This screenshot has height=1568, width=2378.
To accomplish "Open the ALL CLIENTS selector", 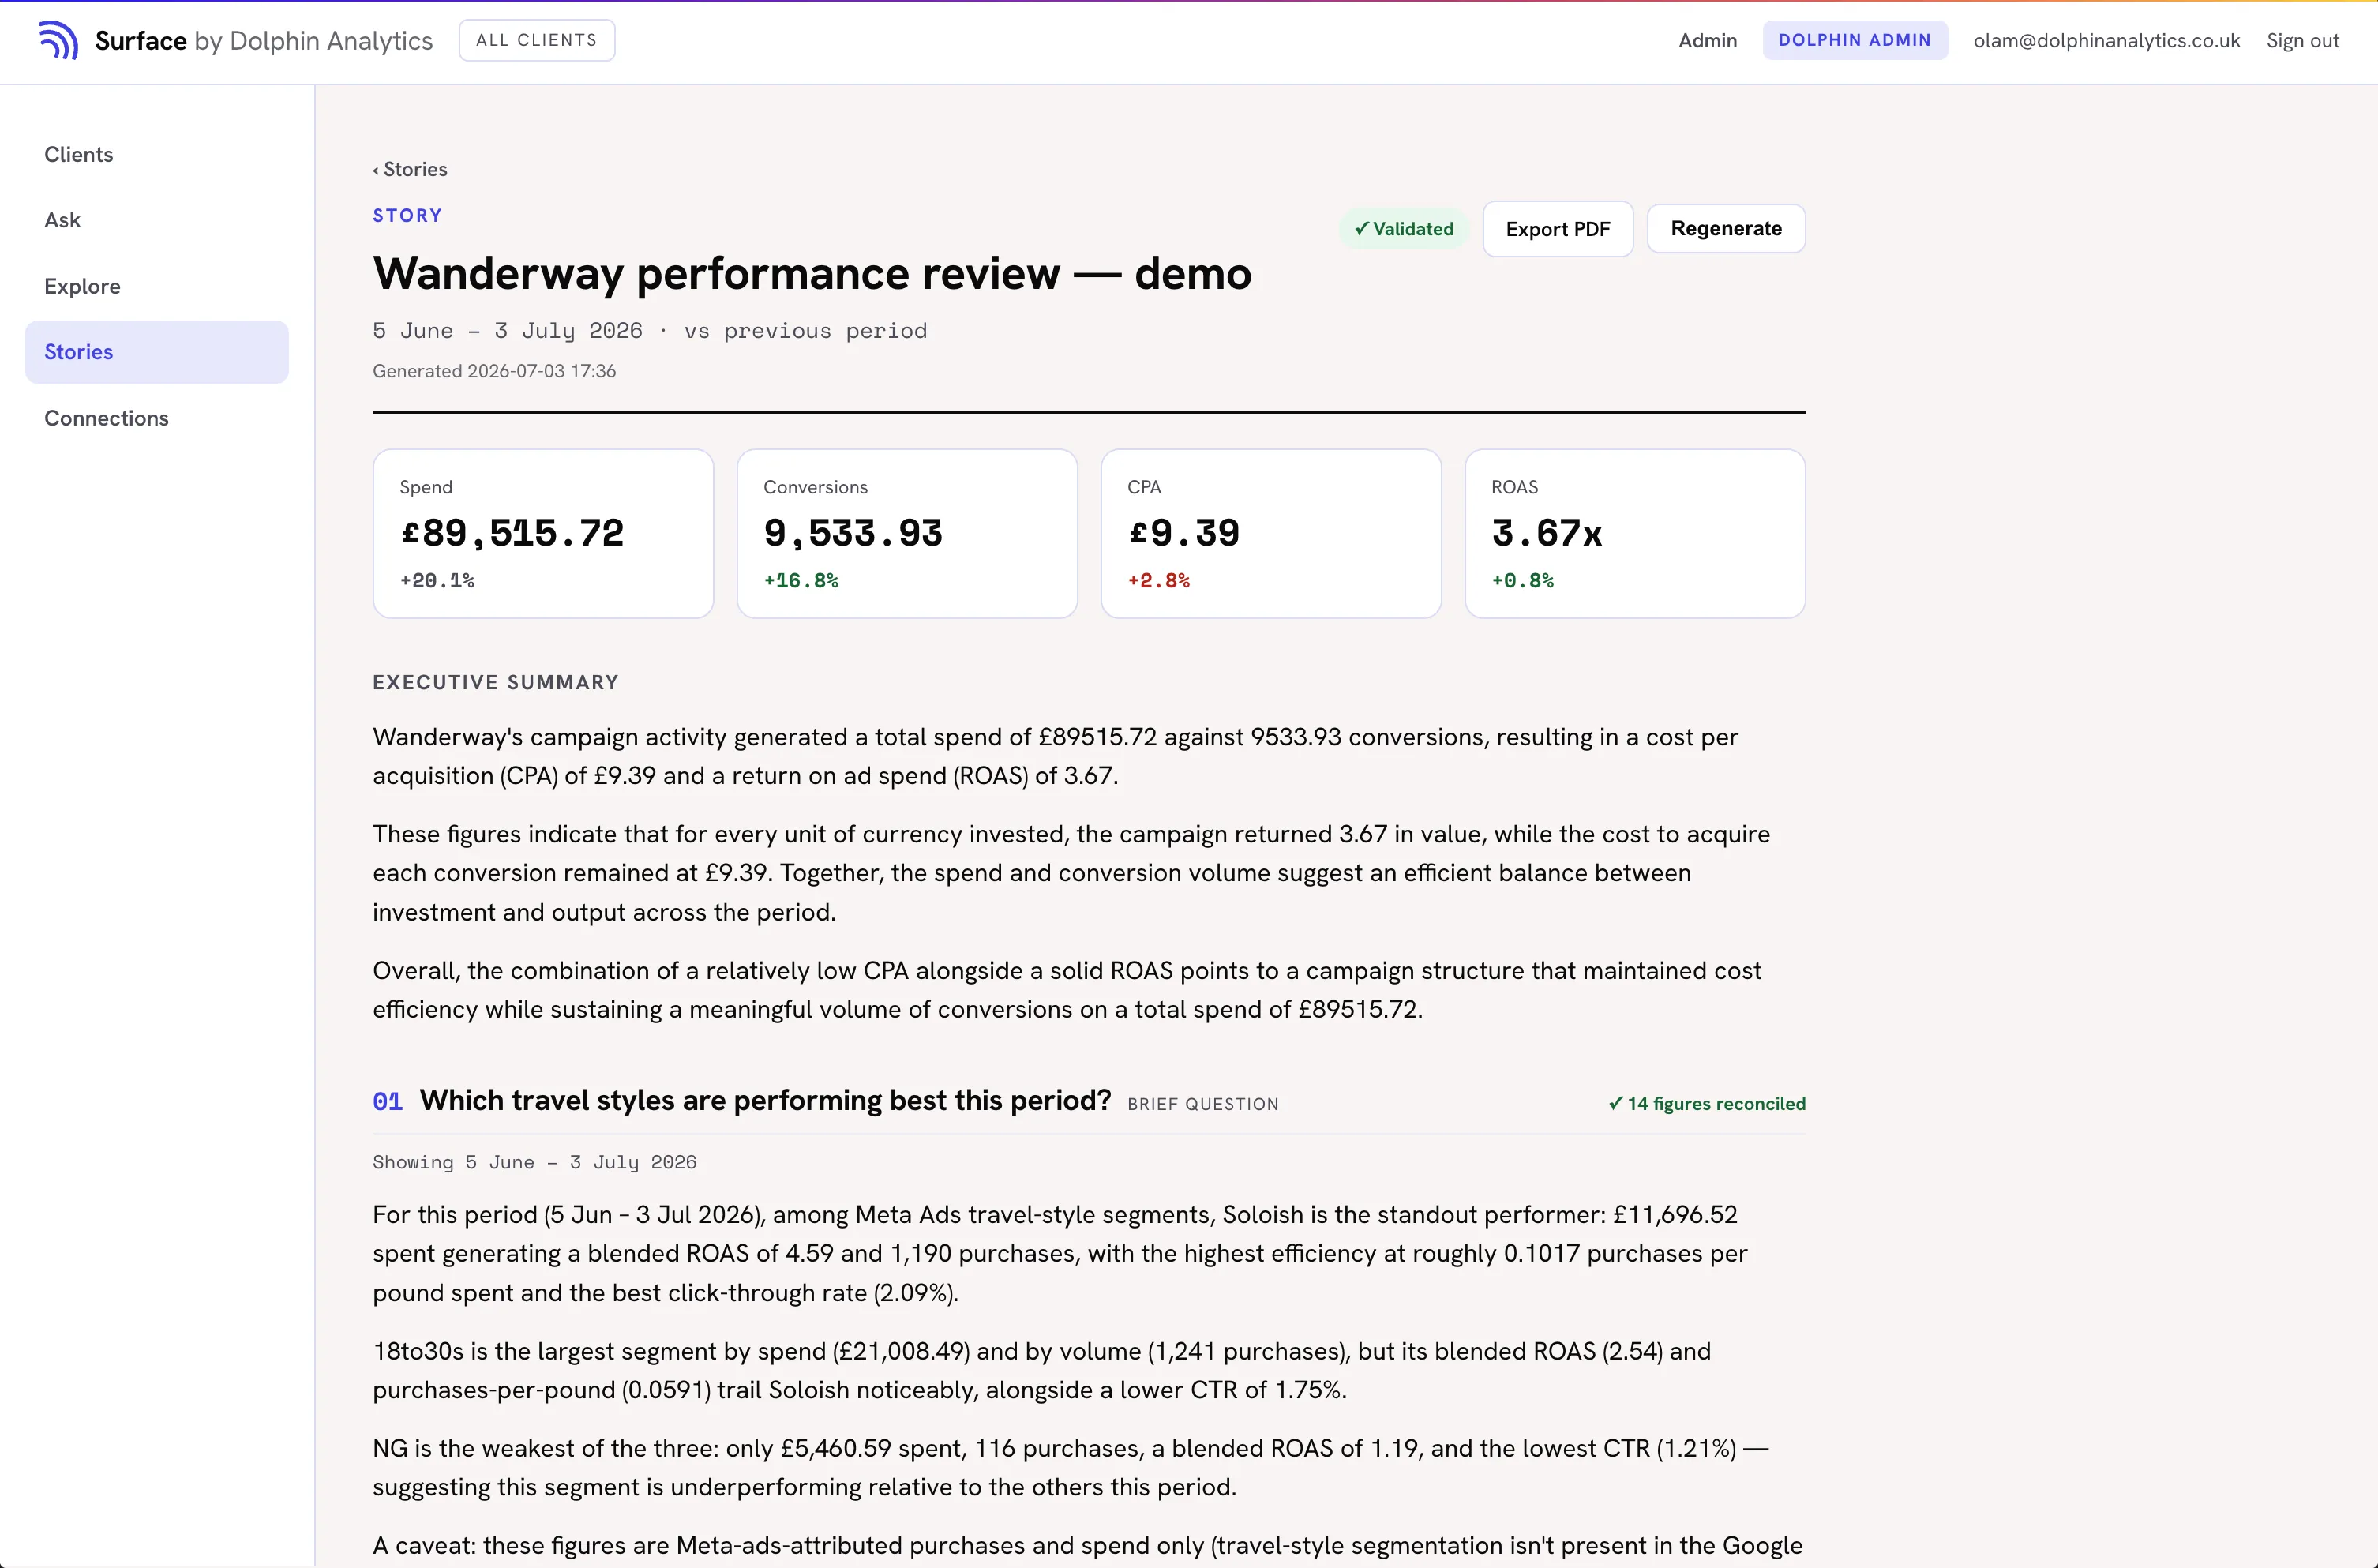I will coord(536,40).
